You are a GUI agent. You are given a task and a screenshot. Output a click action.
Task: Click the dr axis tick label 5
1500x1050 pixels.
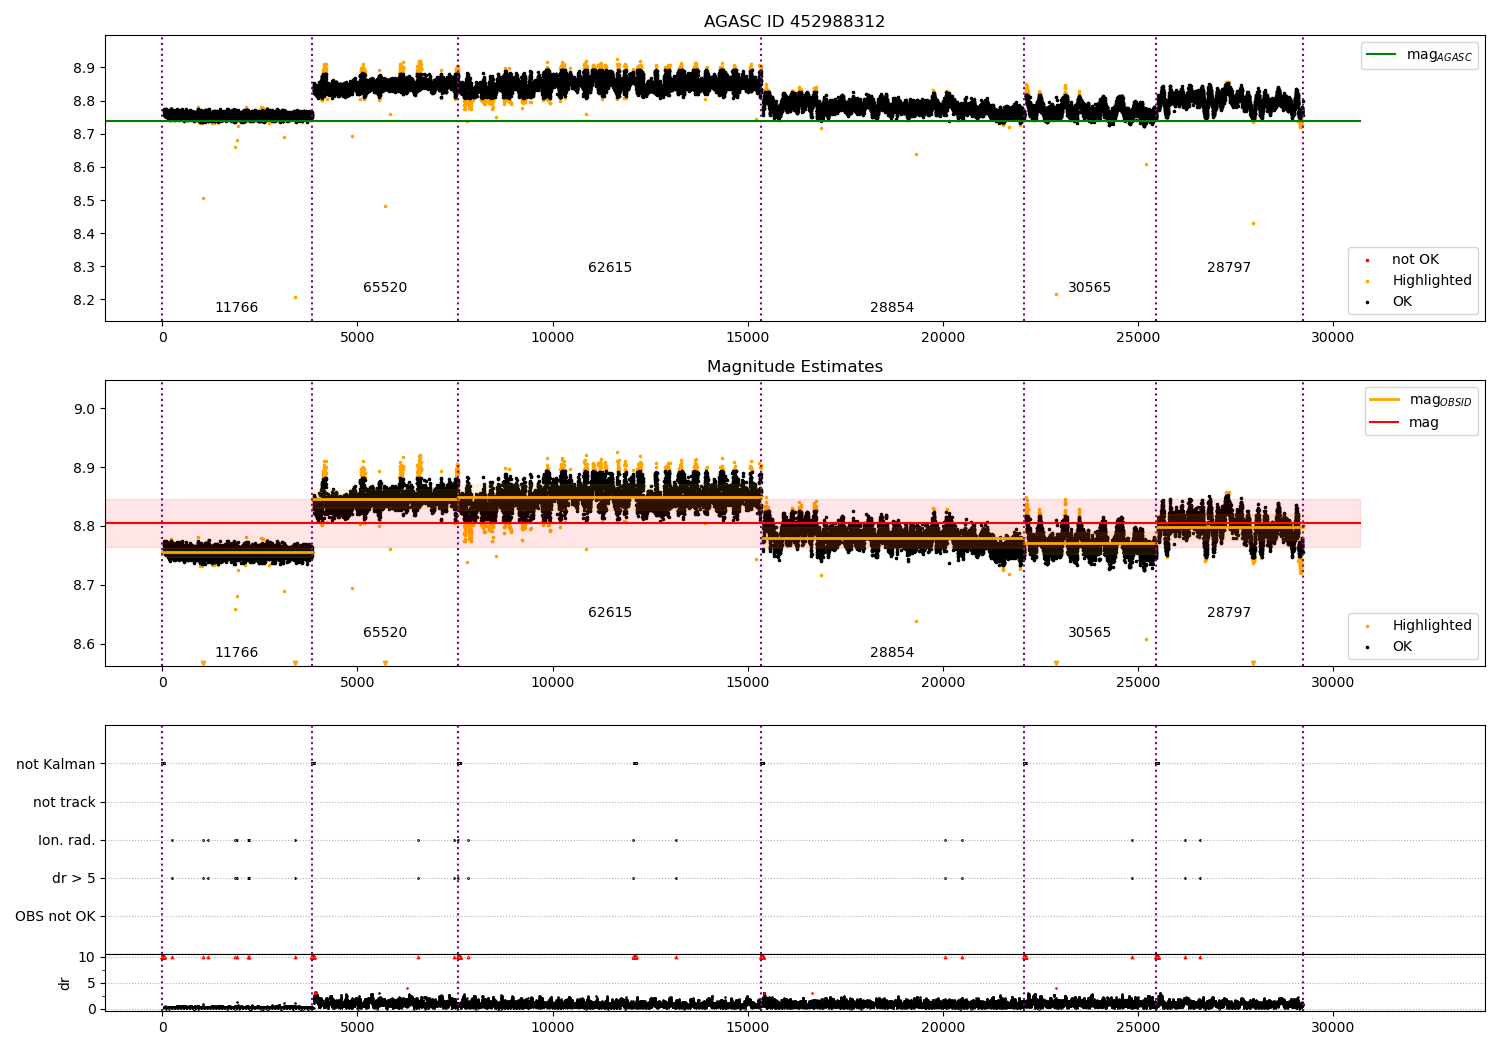point(91,983)
